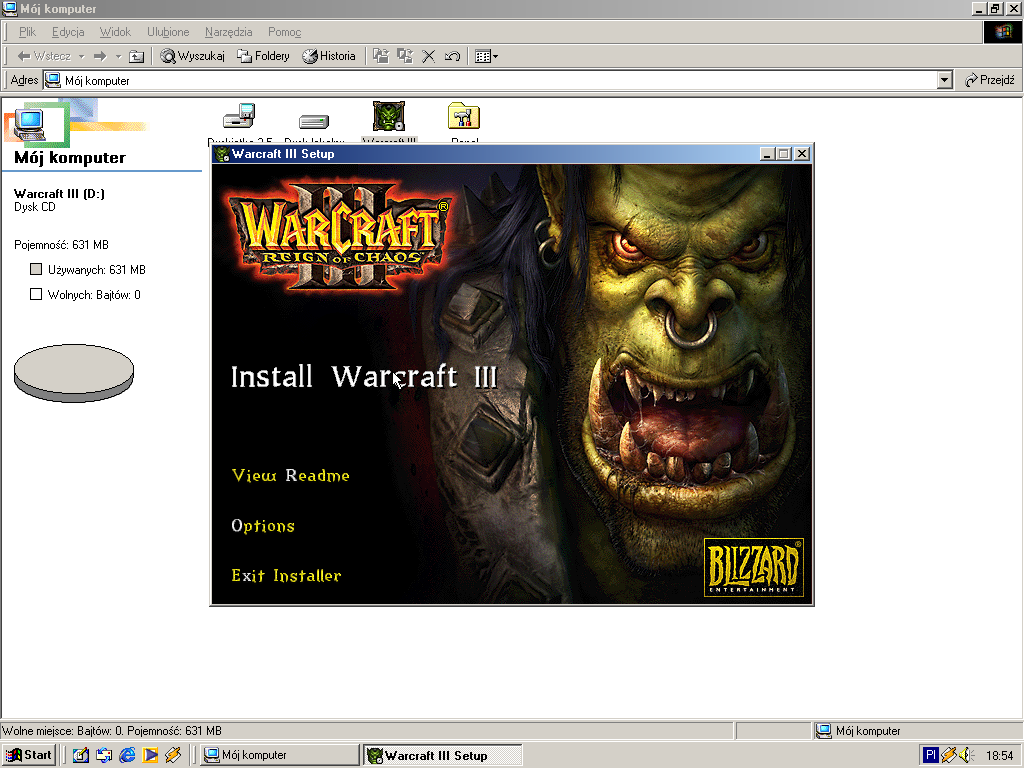
Task: Click the disk usage pie chart
Action: click(x=74, y=373)
